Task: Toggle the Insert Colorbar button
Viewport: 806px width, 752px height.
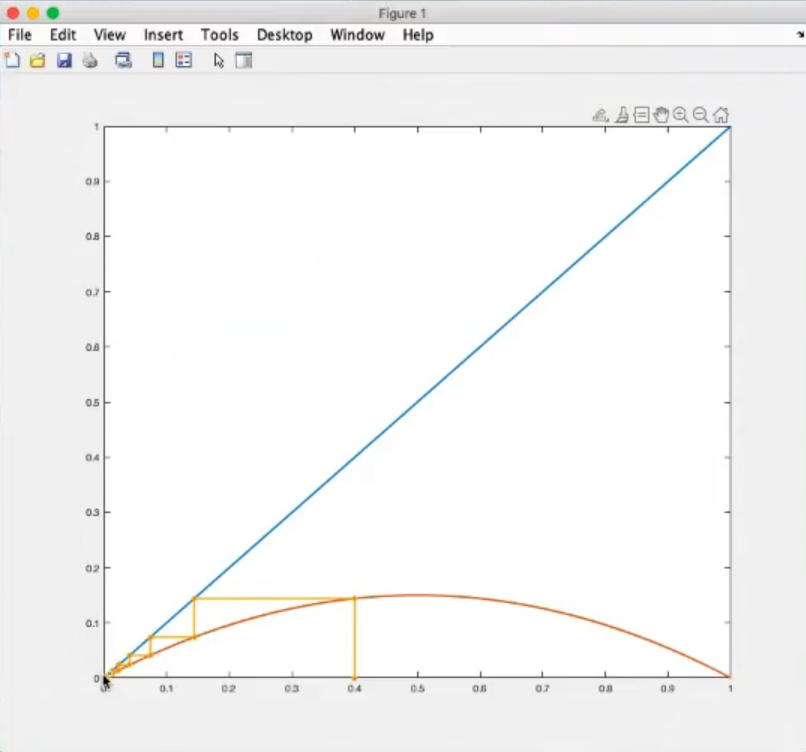Action: pos(158,61)
